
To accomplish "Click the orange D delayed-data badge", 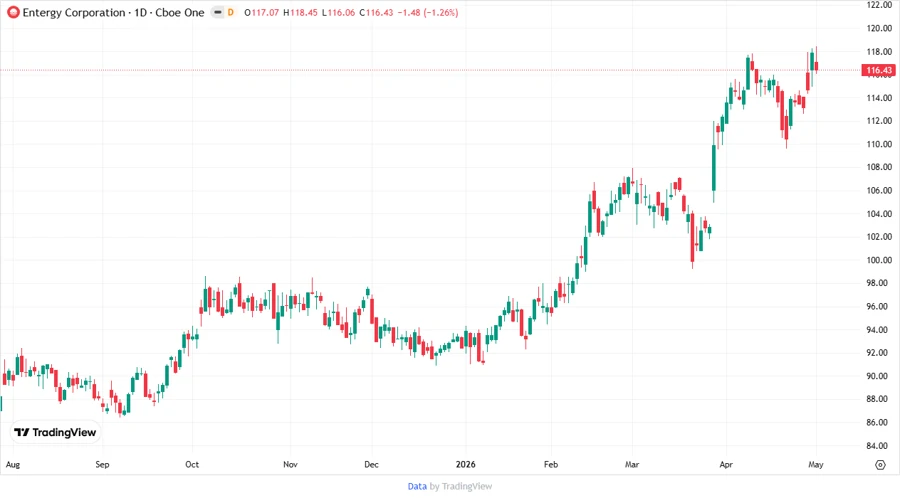I will 231,13.
